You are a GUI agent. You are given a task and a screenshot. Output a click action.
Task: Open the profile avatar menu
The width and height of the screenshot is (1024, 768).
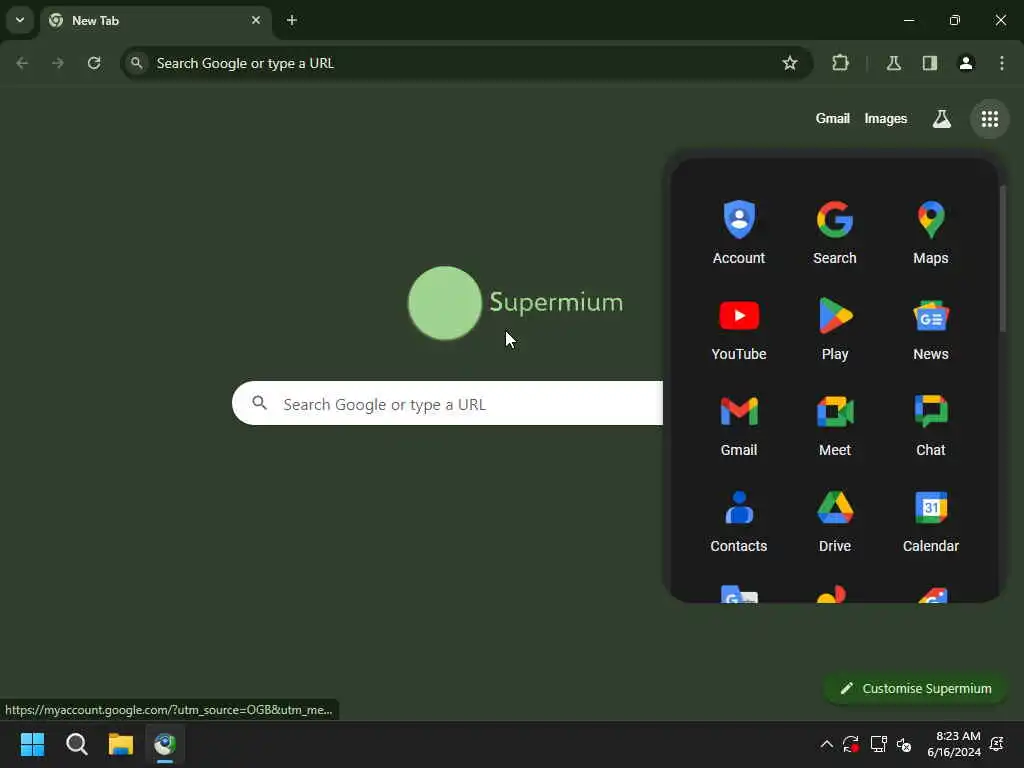(966, 63)
